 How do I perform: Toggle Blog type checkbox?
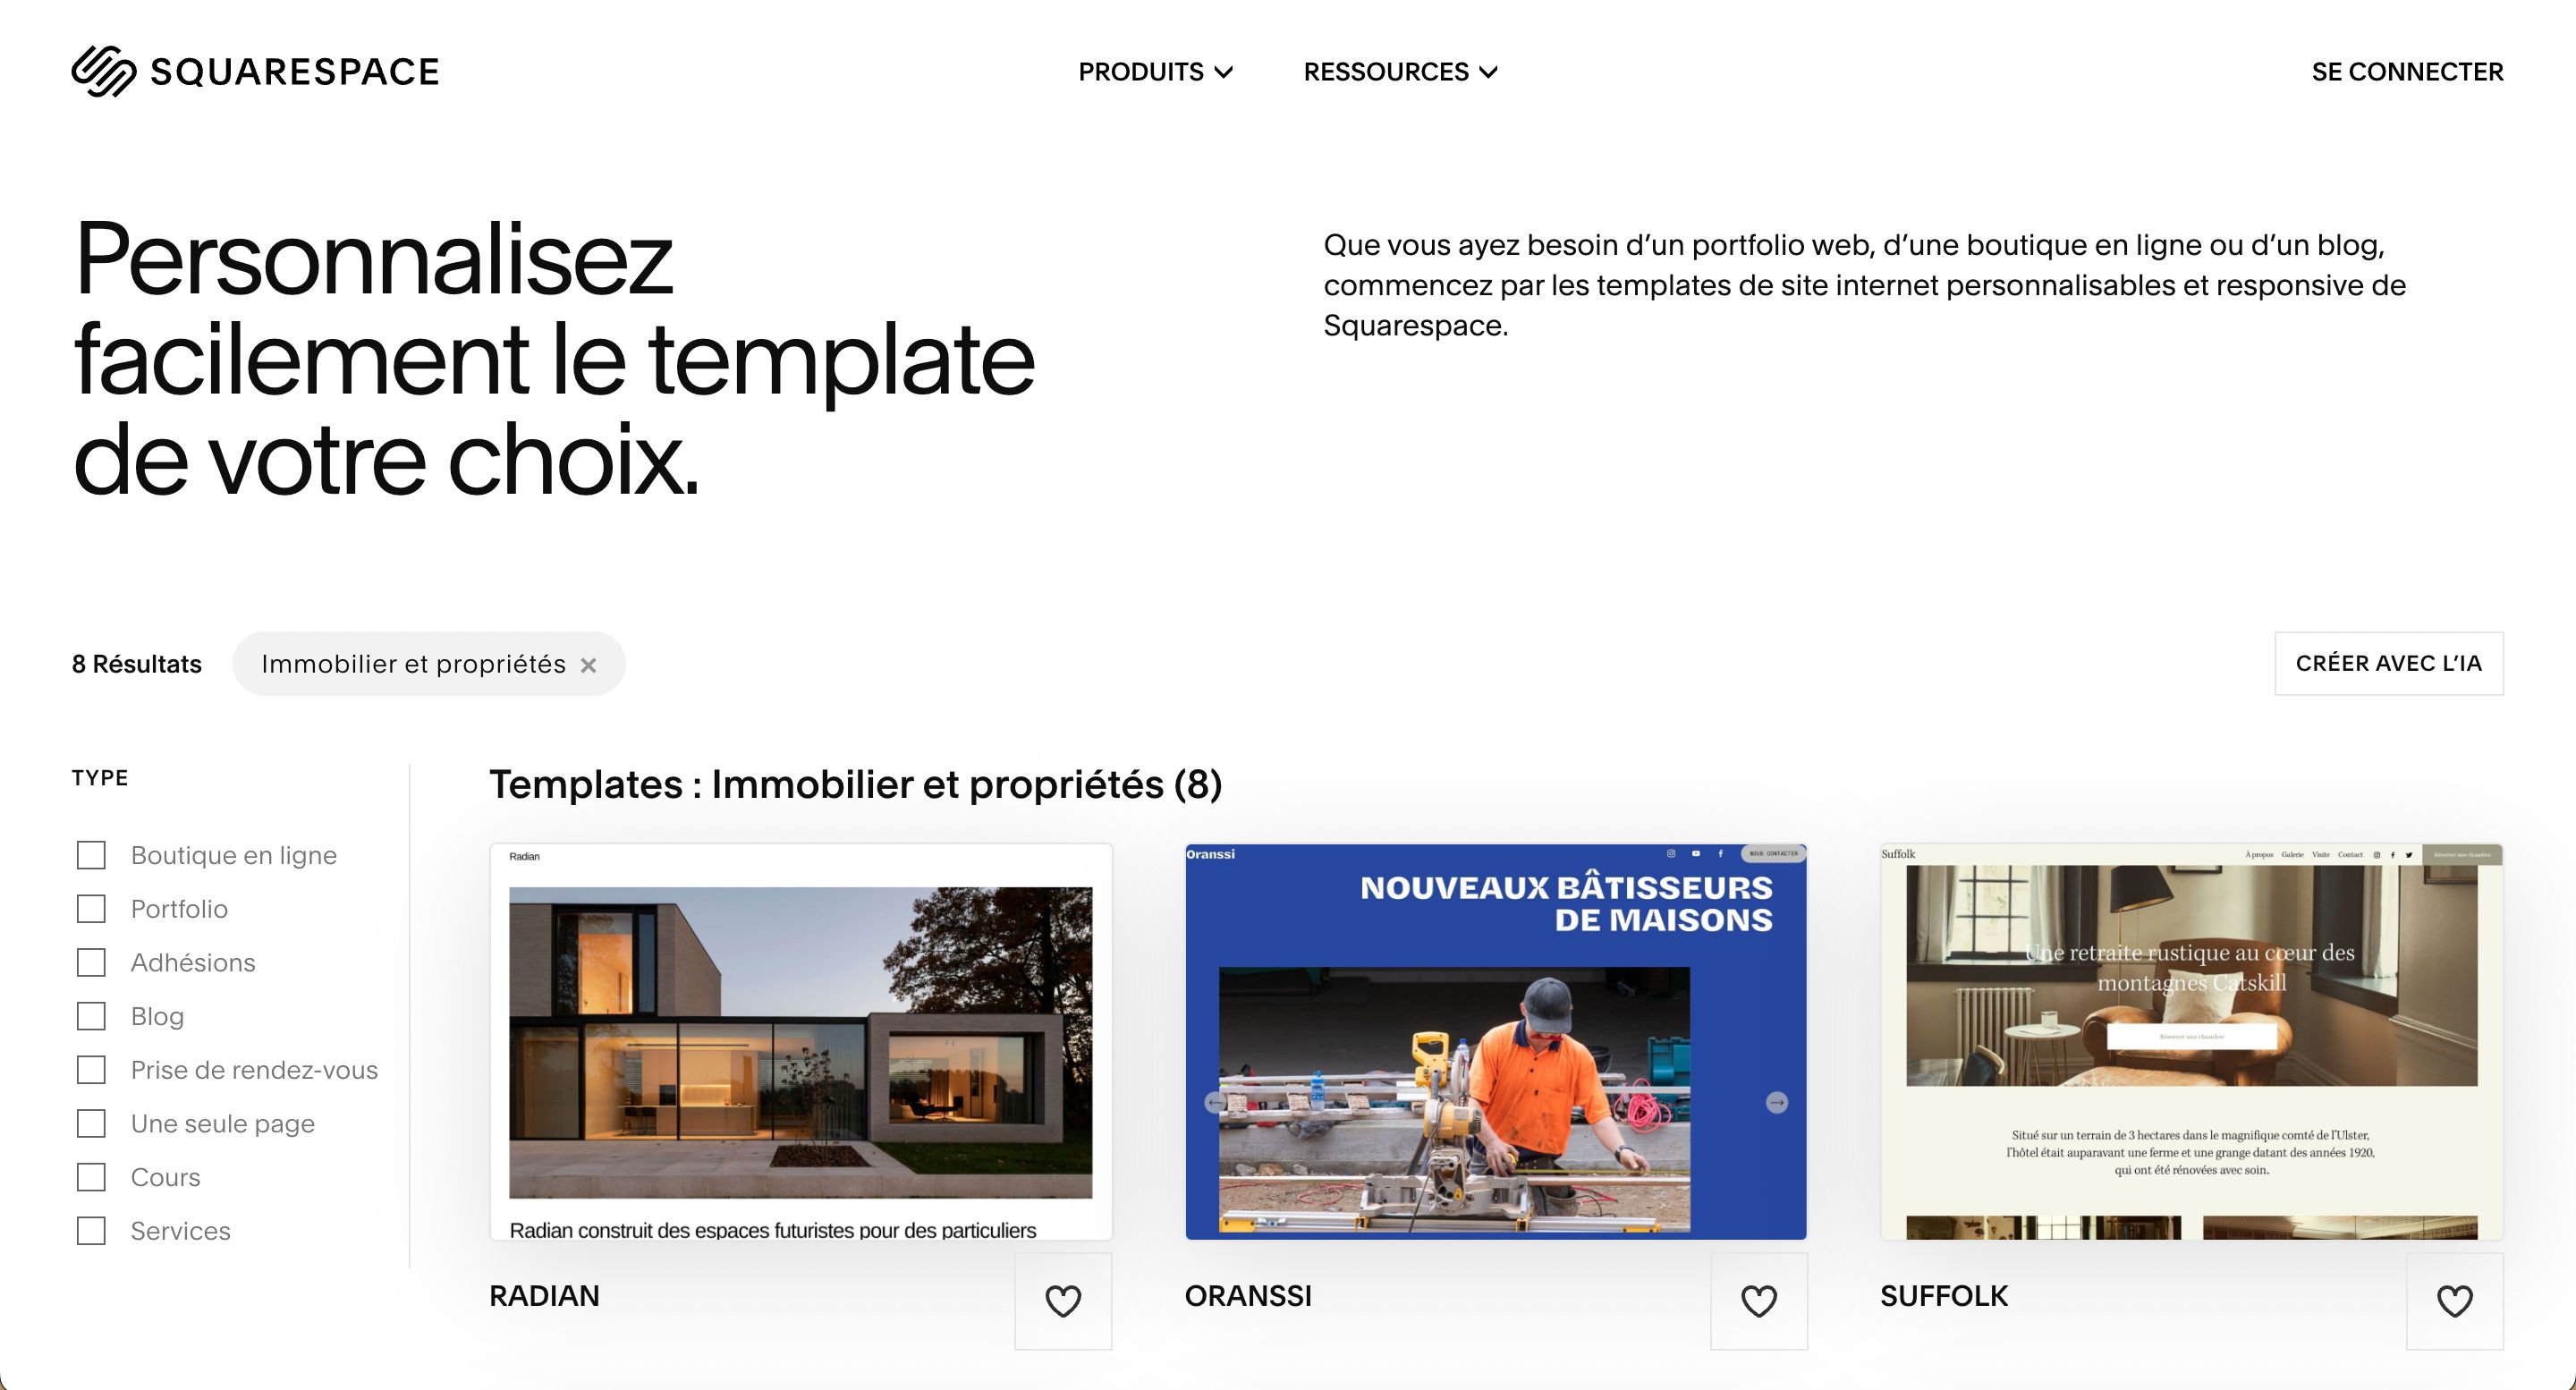[90, 1015]
